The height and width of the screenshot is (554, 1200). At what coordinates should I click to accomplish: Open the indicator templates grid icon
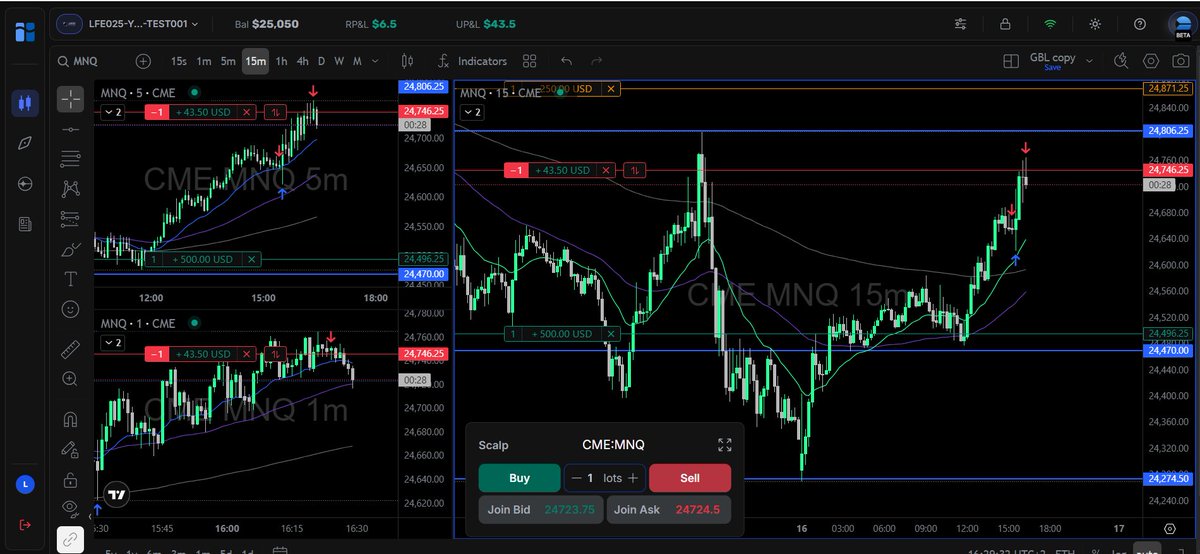tap(530, 61)
